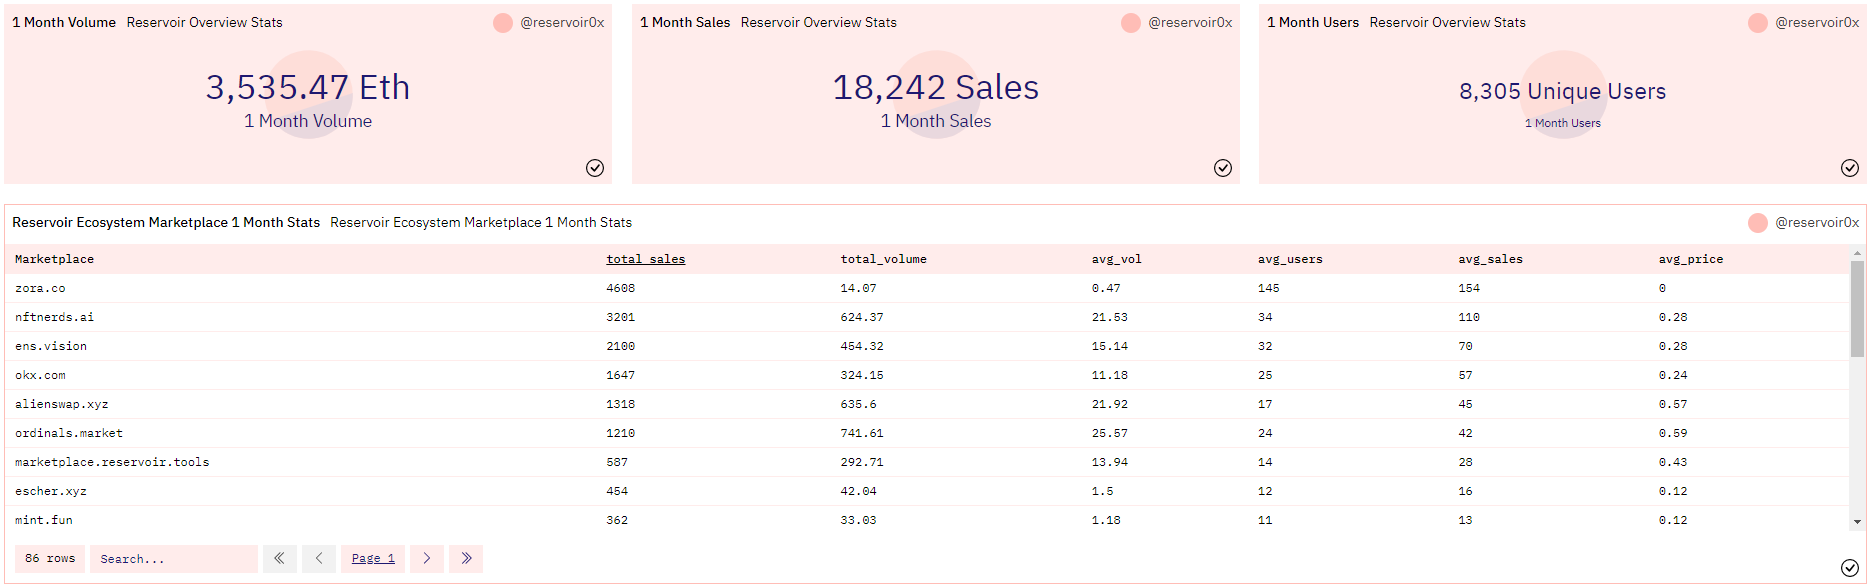Sort table by avg_sales column

pos(1490,259)
